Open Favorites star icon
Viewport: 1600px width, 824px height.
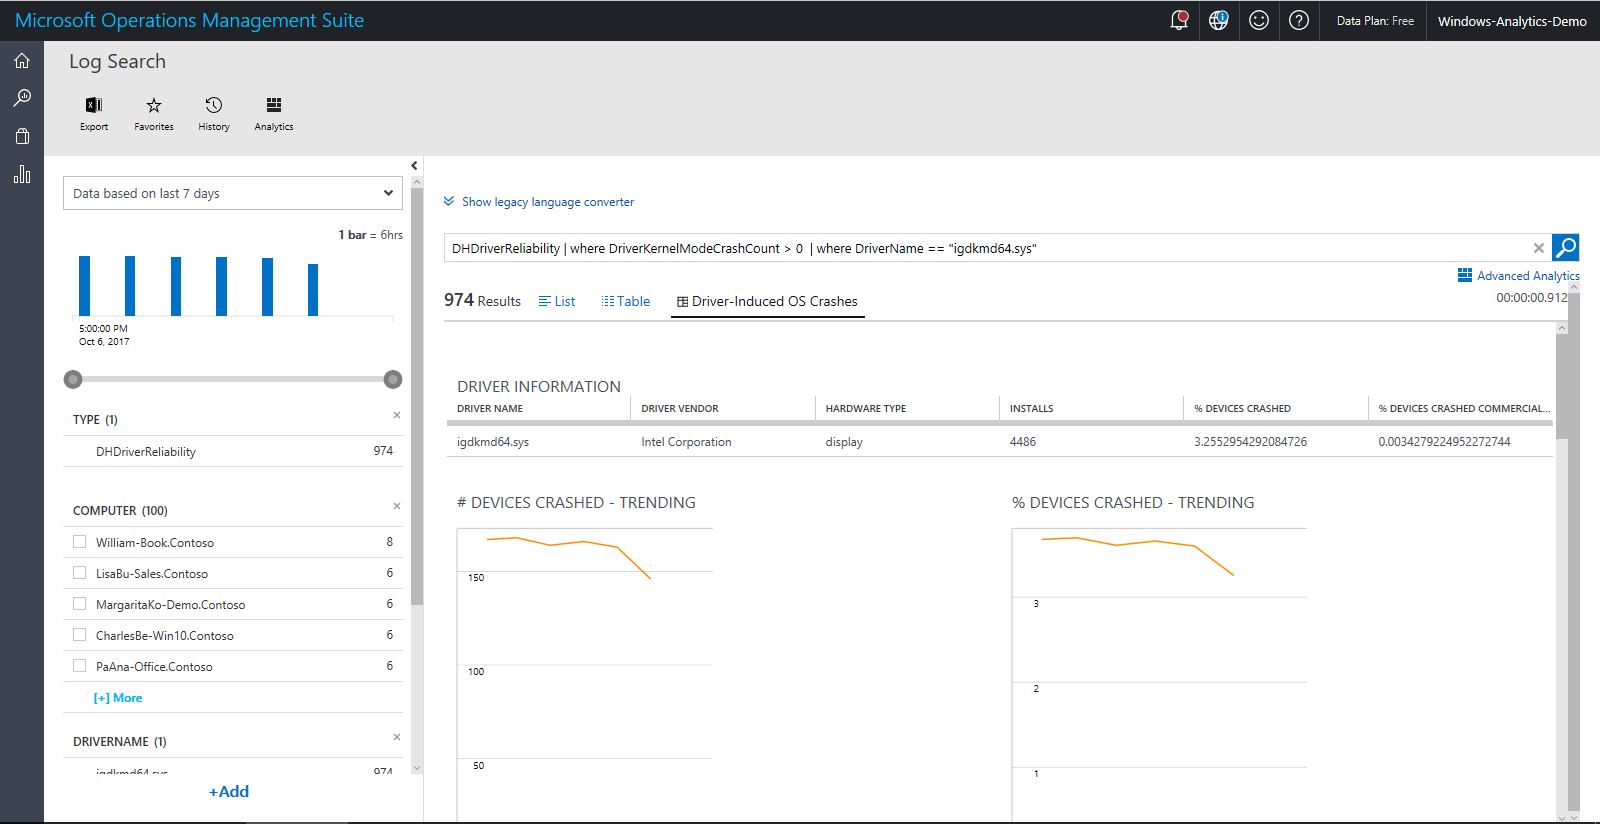pyautogui.click(x=154, y=106)
